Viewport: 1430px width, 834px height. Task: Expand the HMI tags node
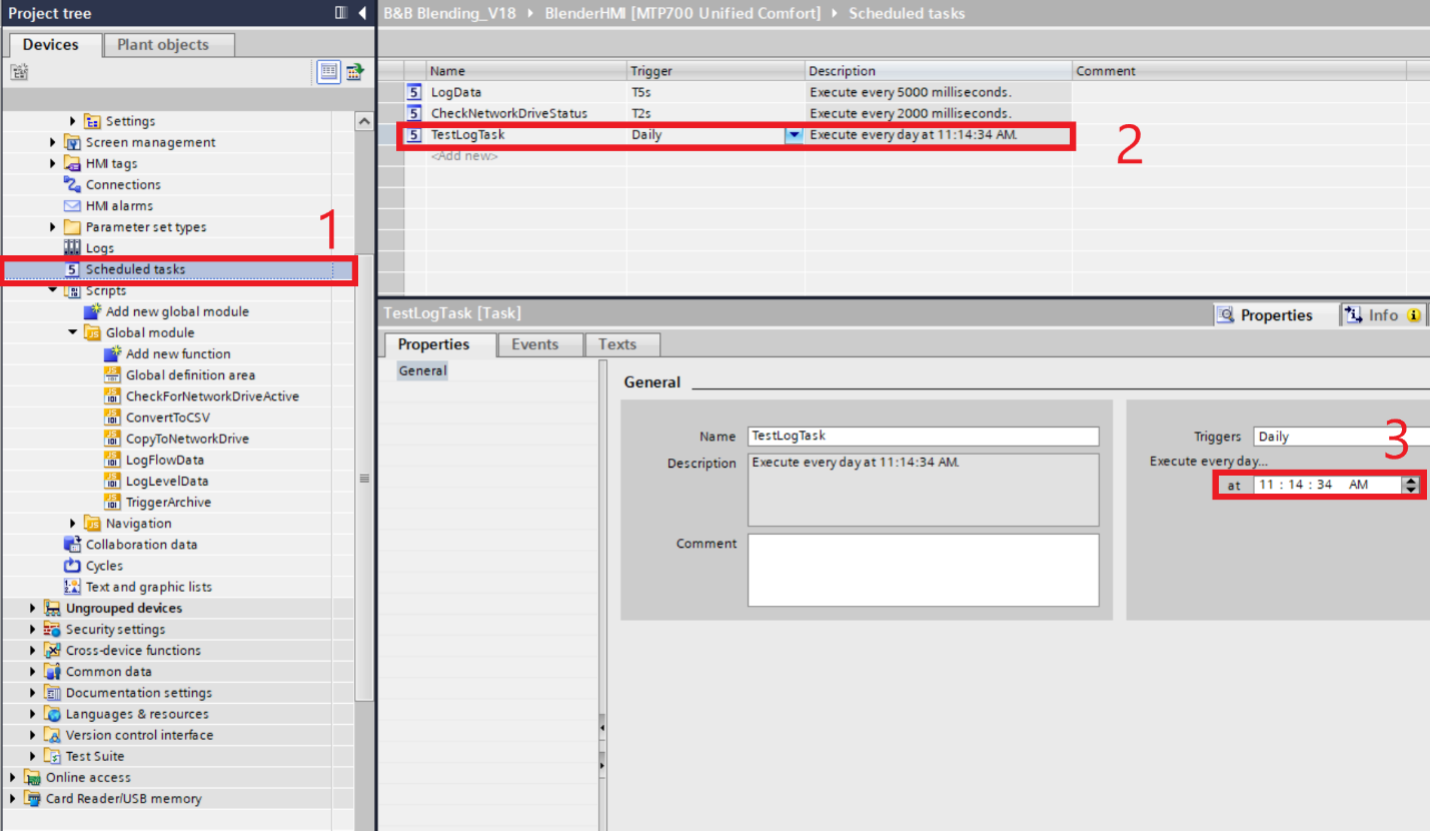[53, 163]
